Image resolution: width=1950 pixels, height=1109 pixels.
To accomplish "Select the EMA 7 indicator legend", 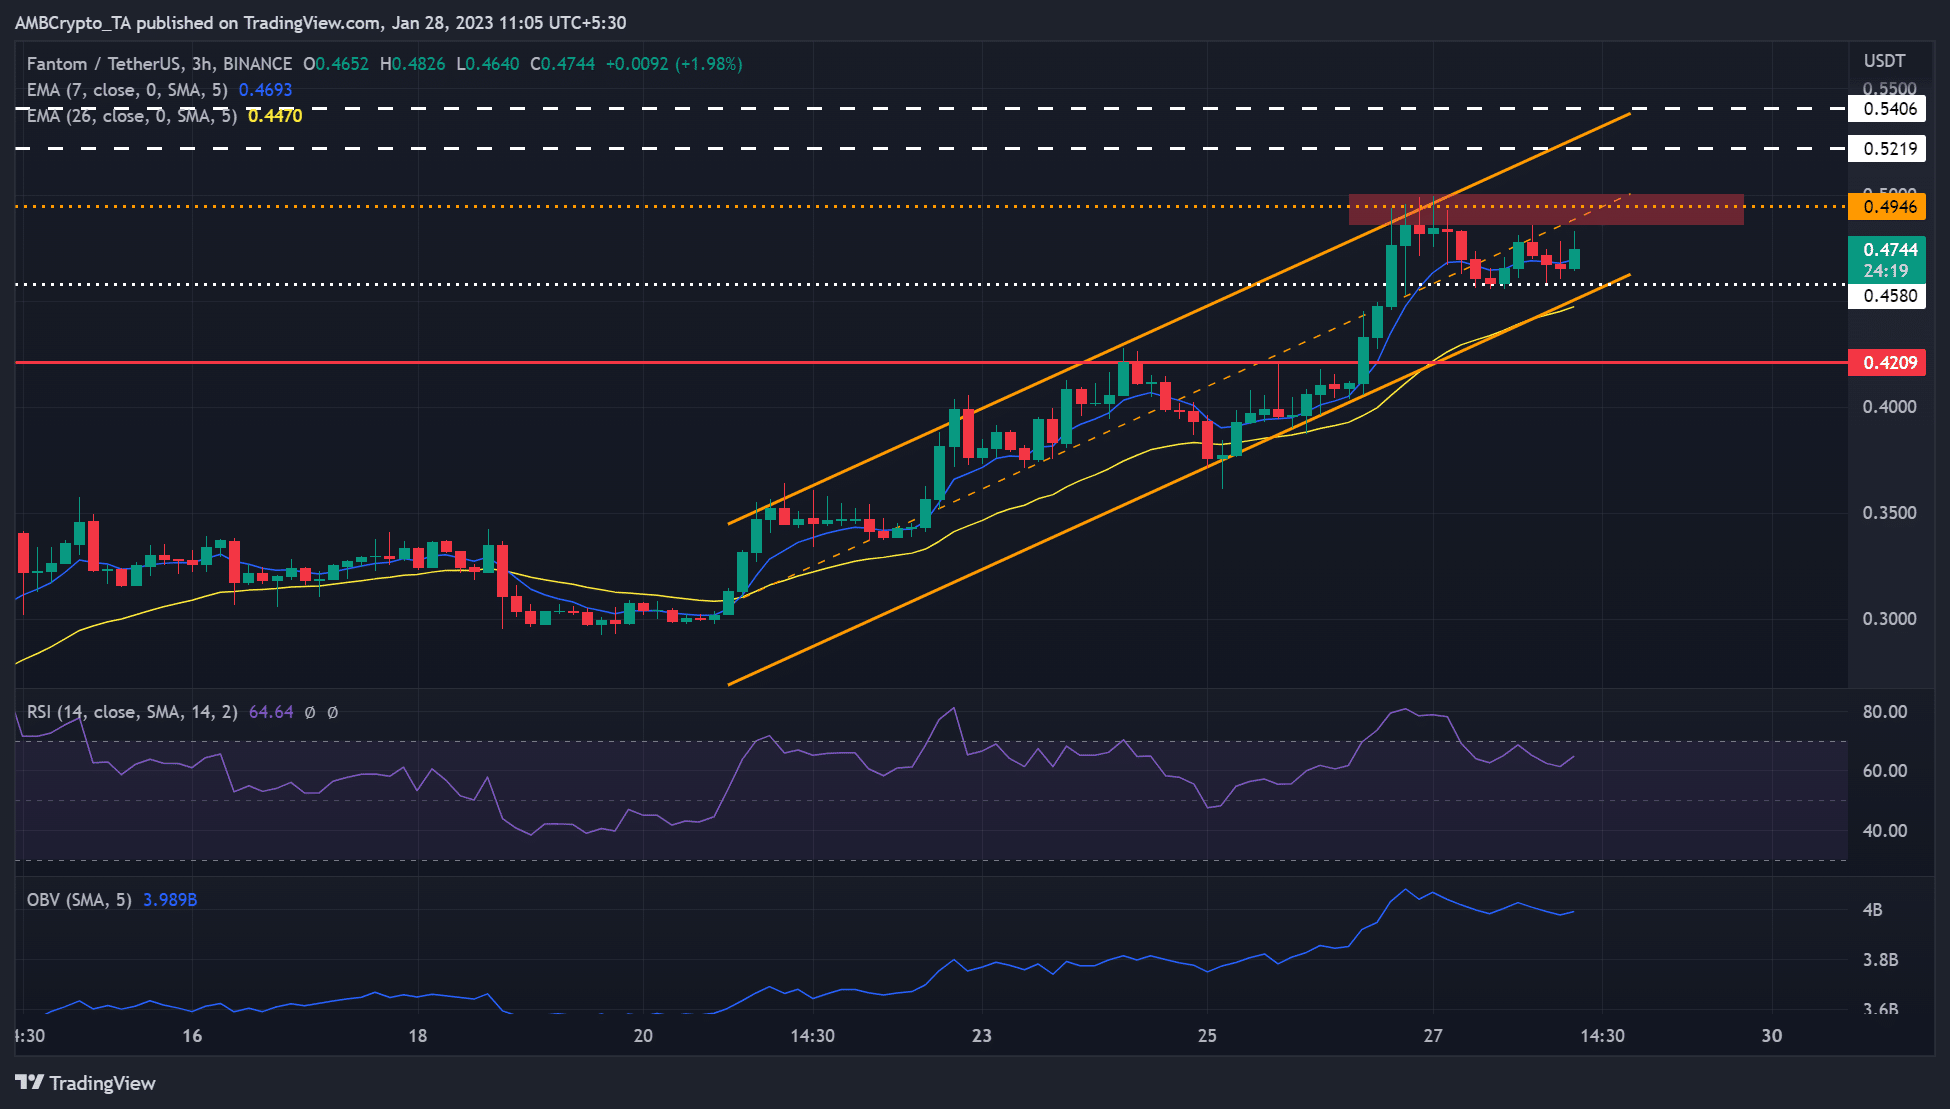I will point(127,90).
